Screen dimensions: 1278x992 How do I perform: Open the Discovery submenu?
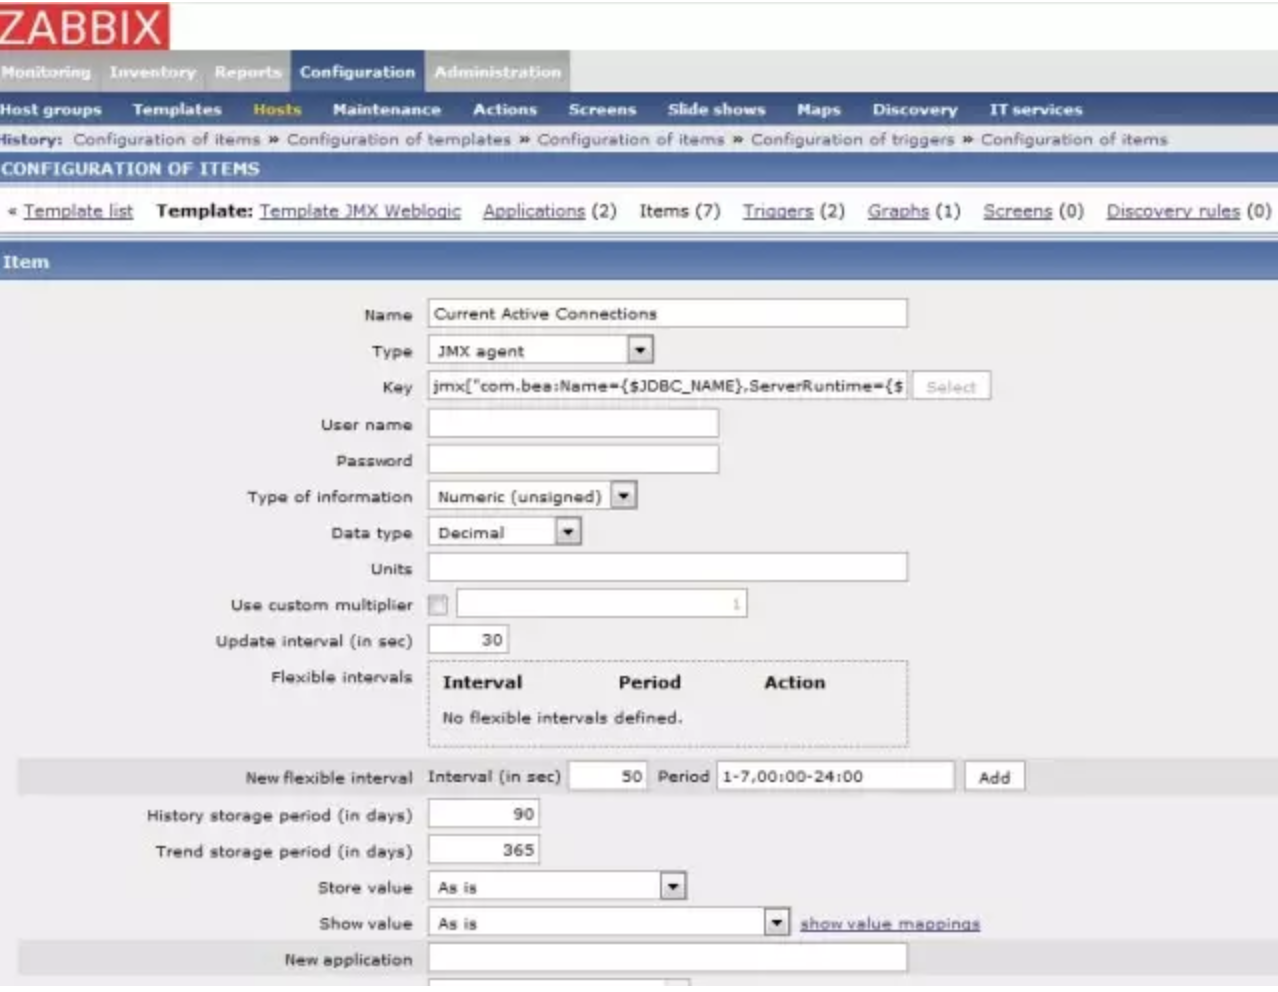915,109
